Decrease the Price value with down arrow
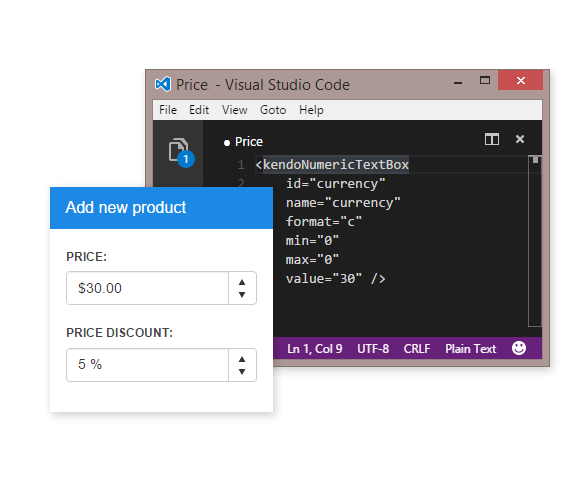Viewport: 565px width, 500px height. click(x=242, y=295)
